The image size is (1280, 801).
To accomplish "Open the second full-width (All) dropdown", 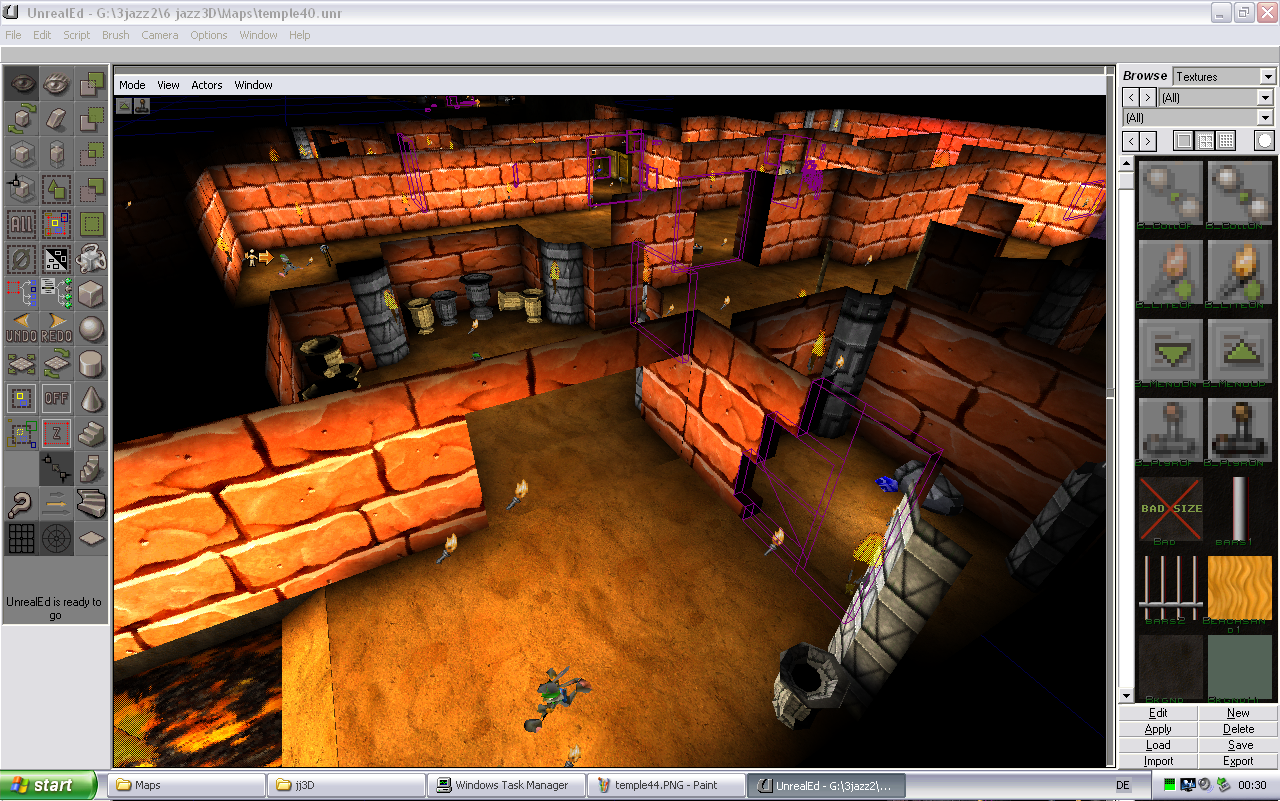I will (x=1198, y=117).
